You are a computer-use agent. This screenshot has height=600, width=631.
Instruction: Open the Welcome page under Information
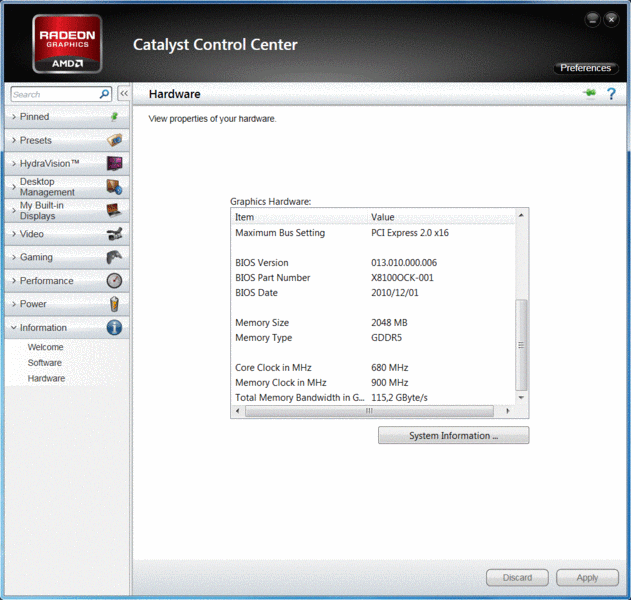[x=45, y=347]
